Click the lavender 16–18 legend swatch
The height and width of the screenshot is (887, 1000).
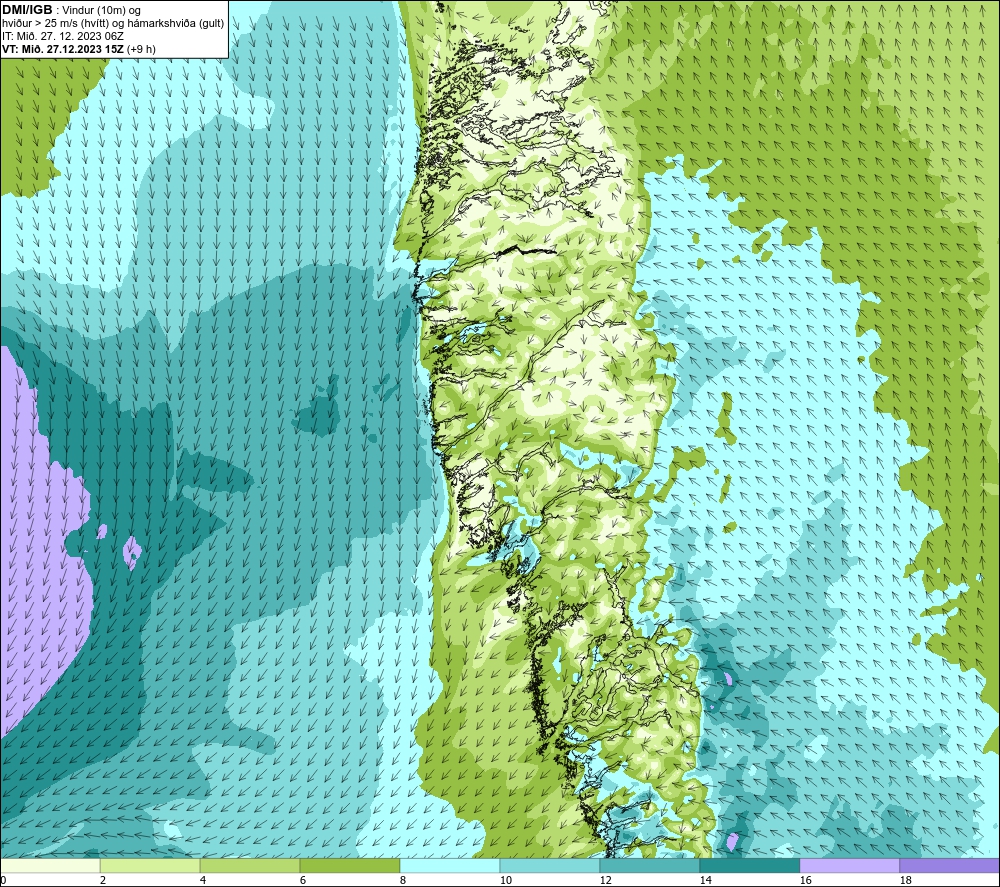point(849,865)
